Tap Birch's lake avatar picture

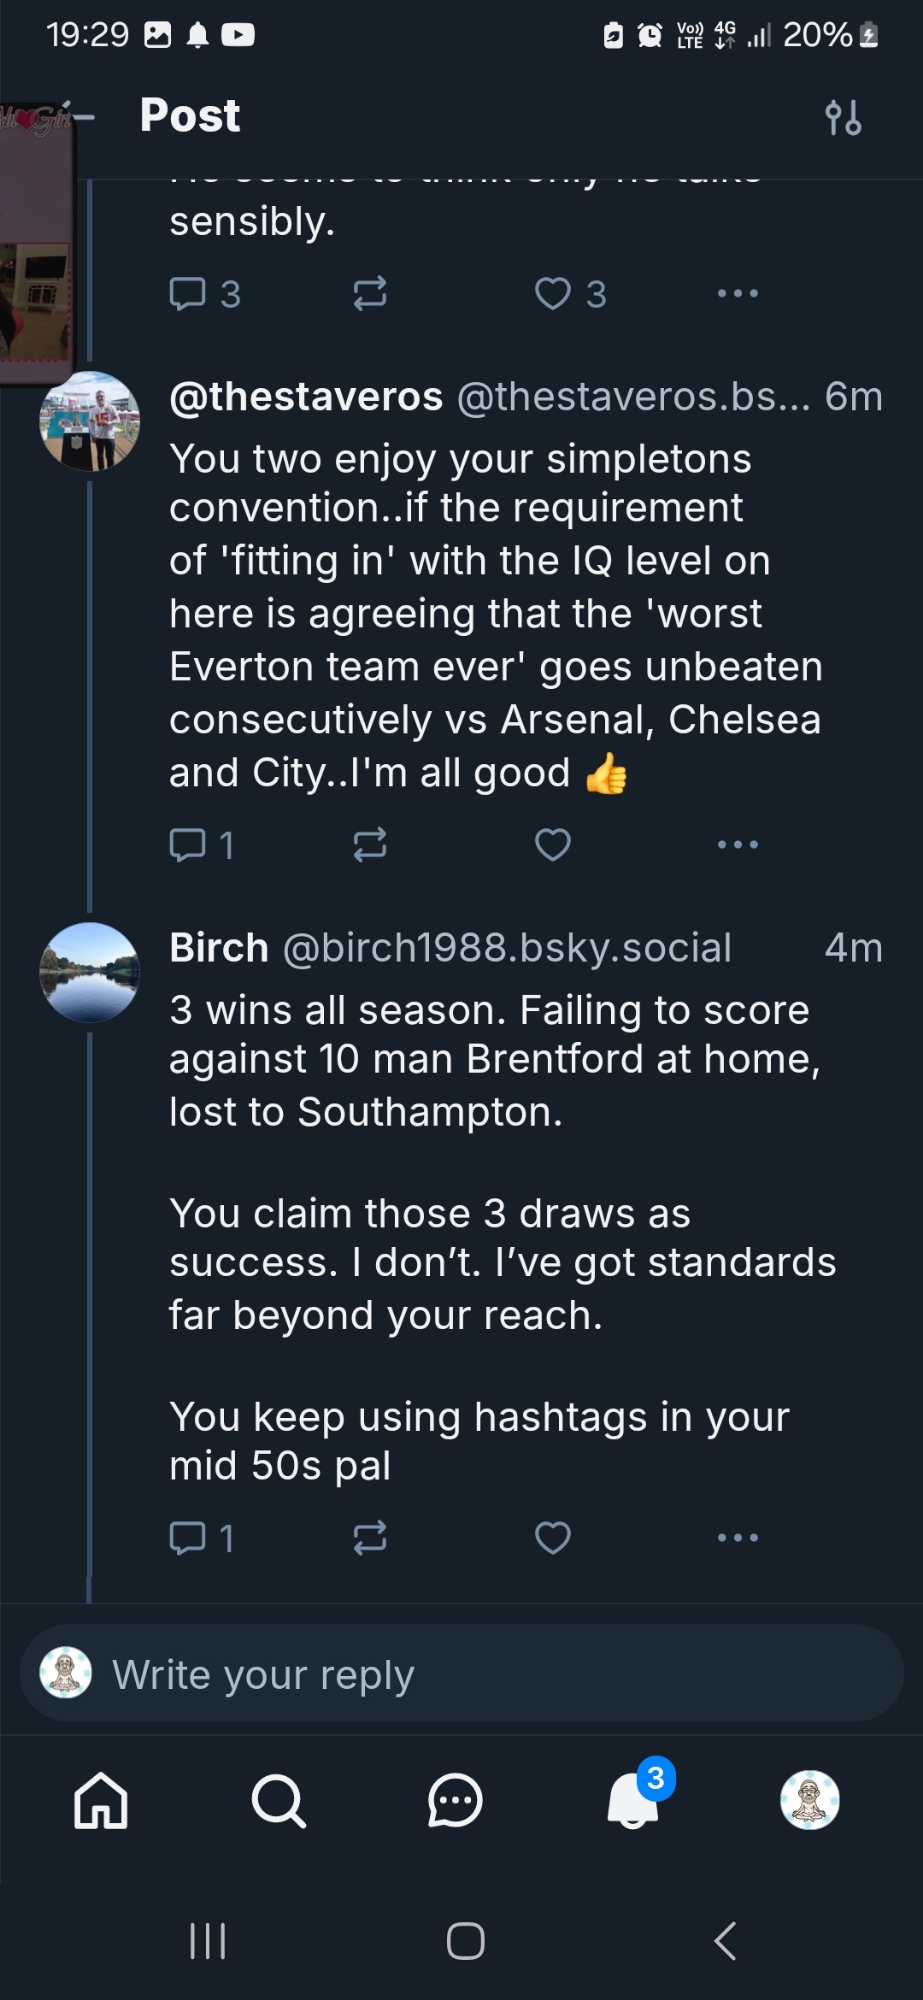[x=89, y=972]
